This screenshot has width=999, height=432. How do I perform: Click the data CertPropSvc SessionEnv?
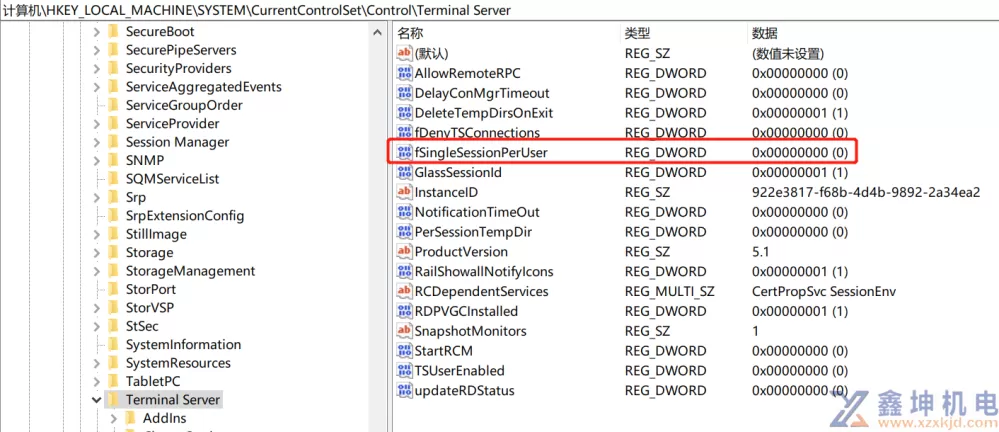824,291
